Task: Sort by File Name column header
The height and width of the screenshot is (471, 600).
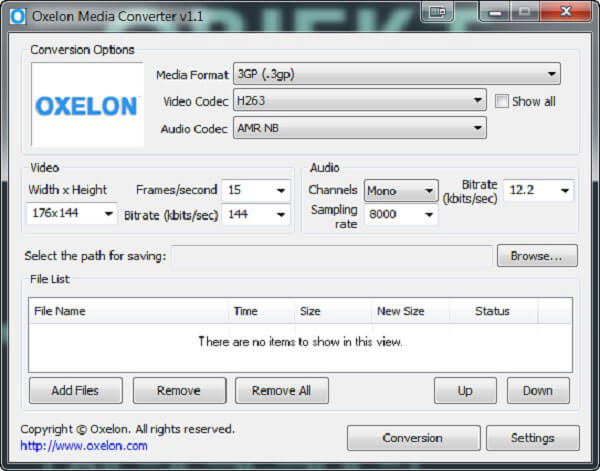Action: [x=129, y=311]
